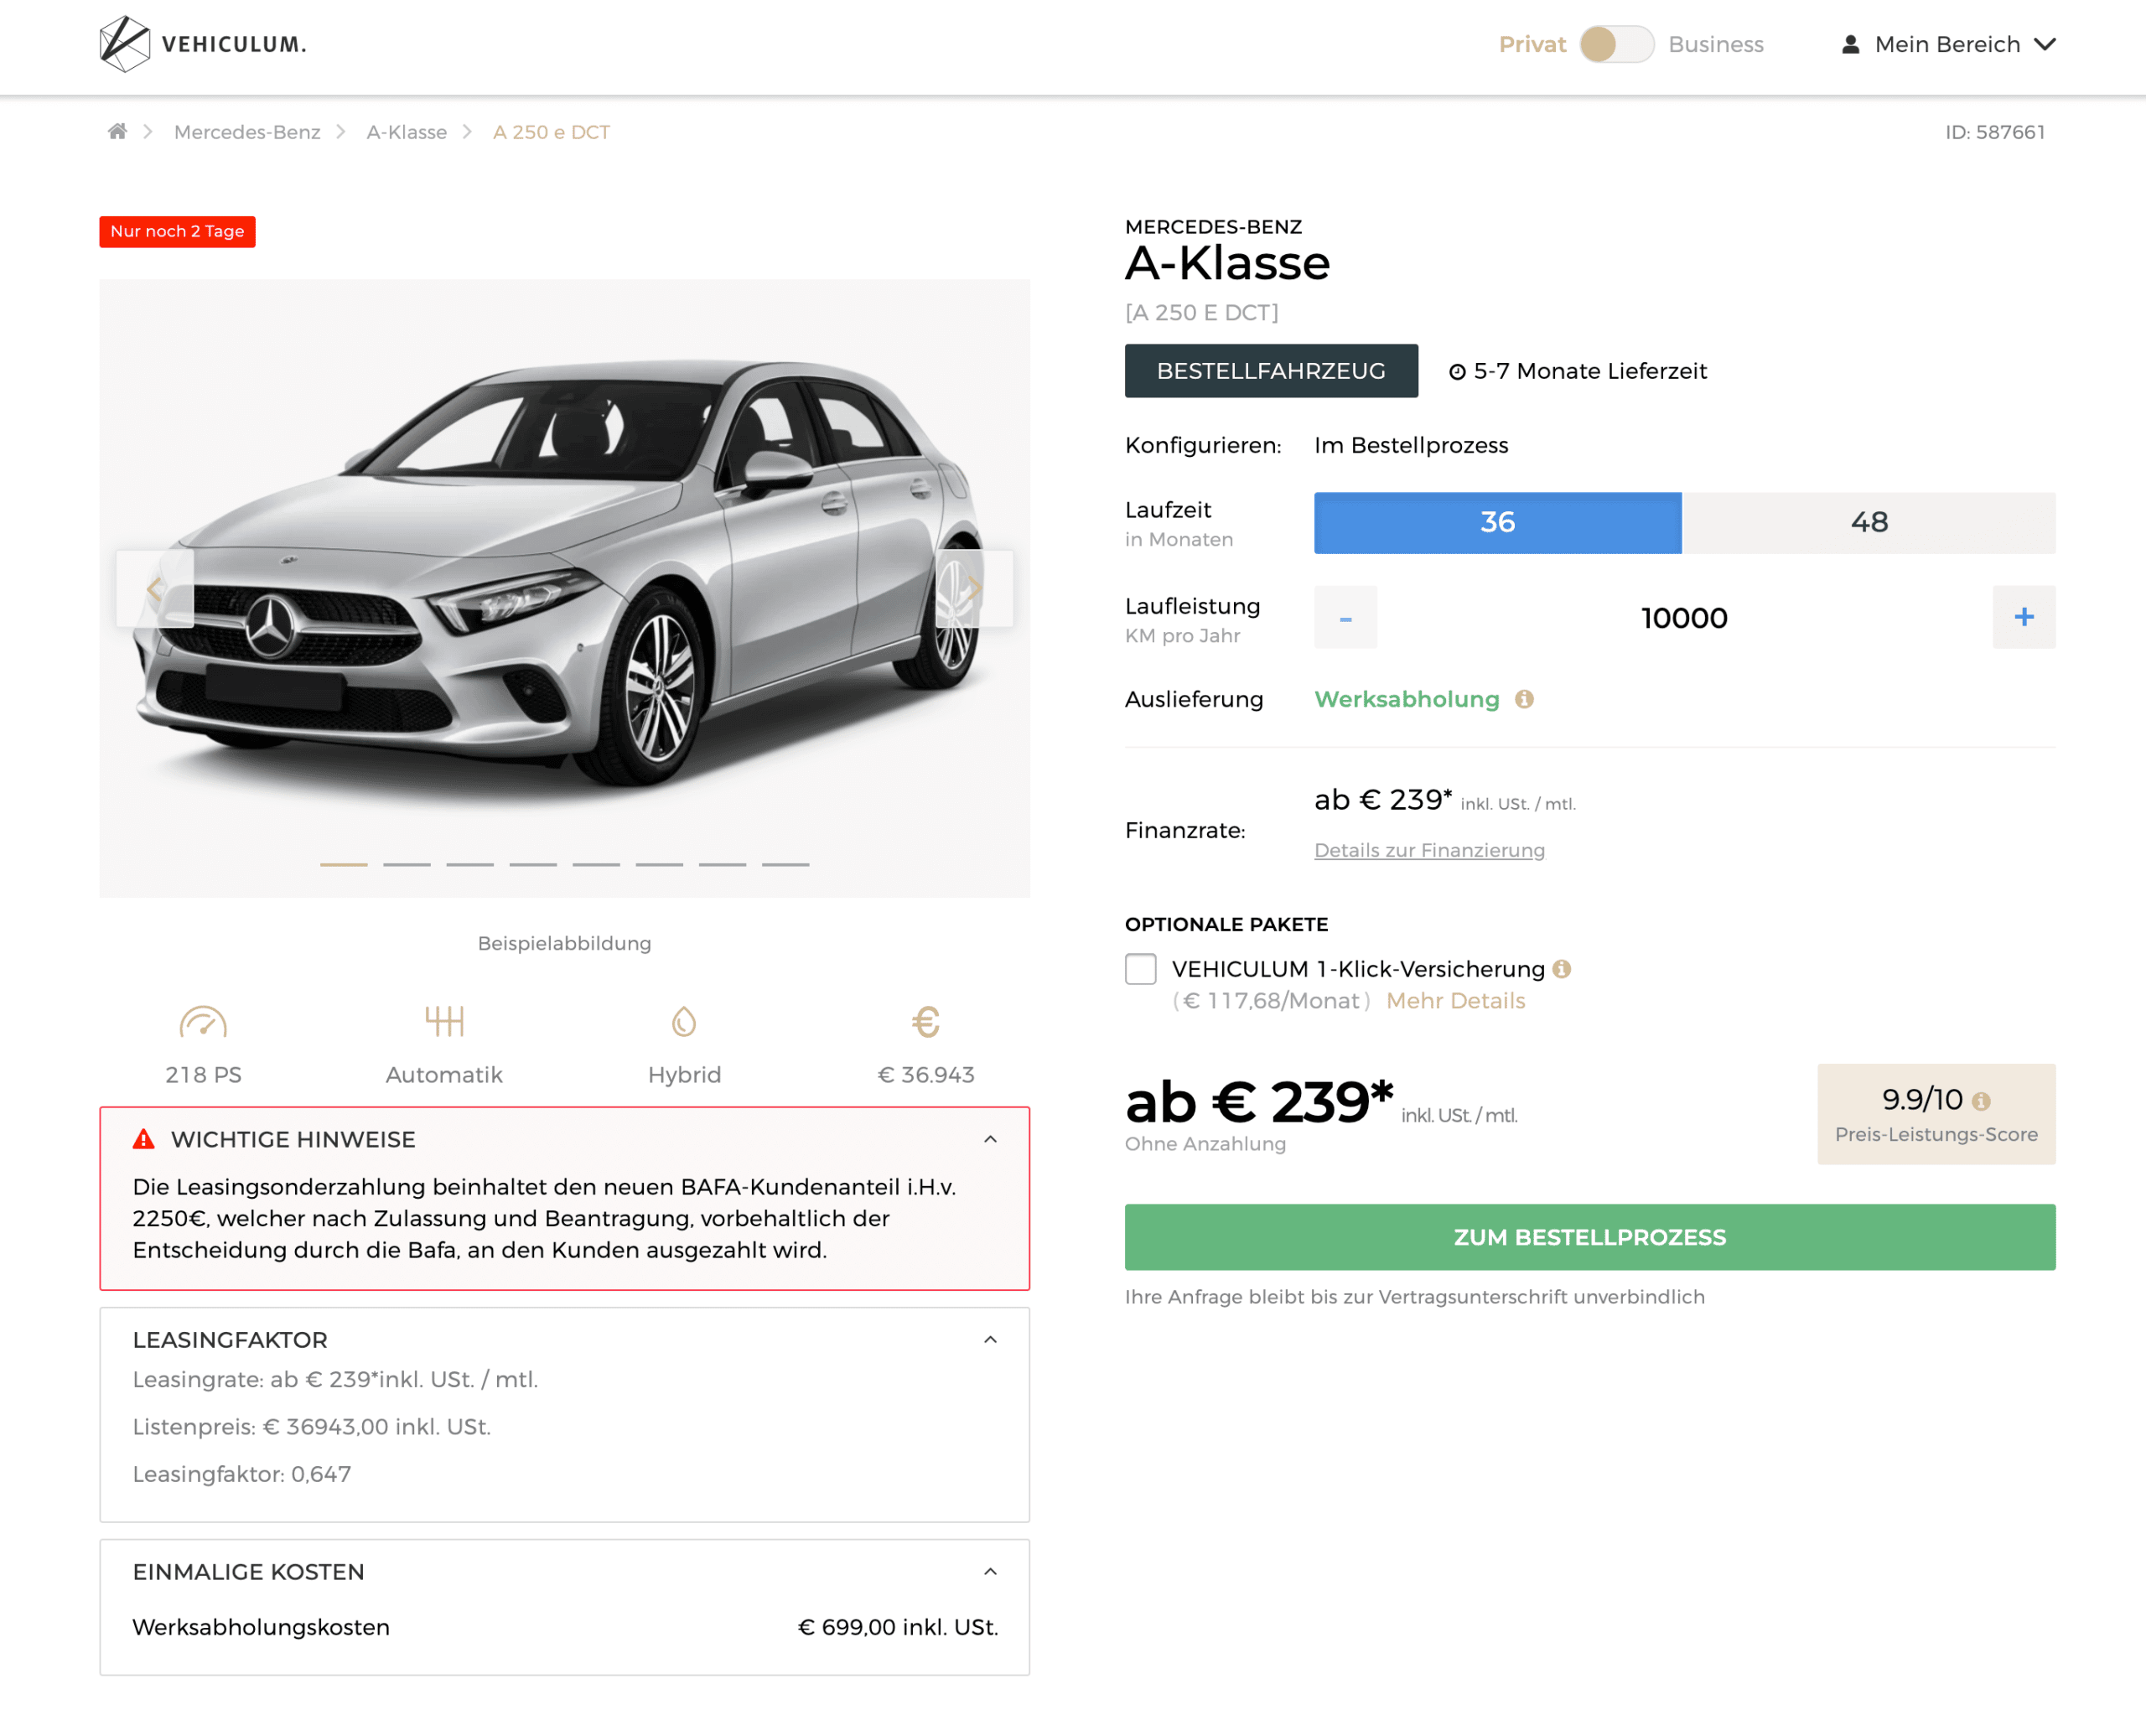The width and height of the screenshot is (2146, 1736).
Task: Click Nur noch 2 Tage badge
Action: click(177, 231)
